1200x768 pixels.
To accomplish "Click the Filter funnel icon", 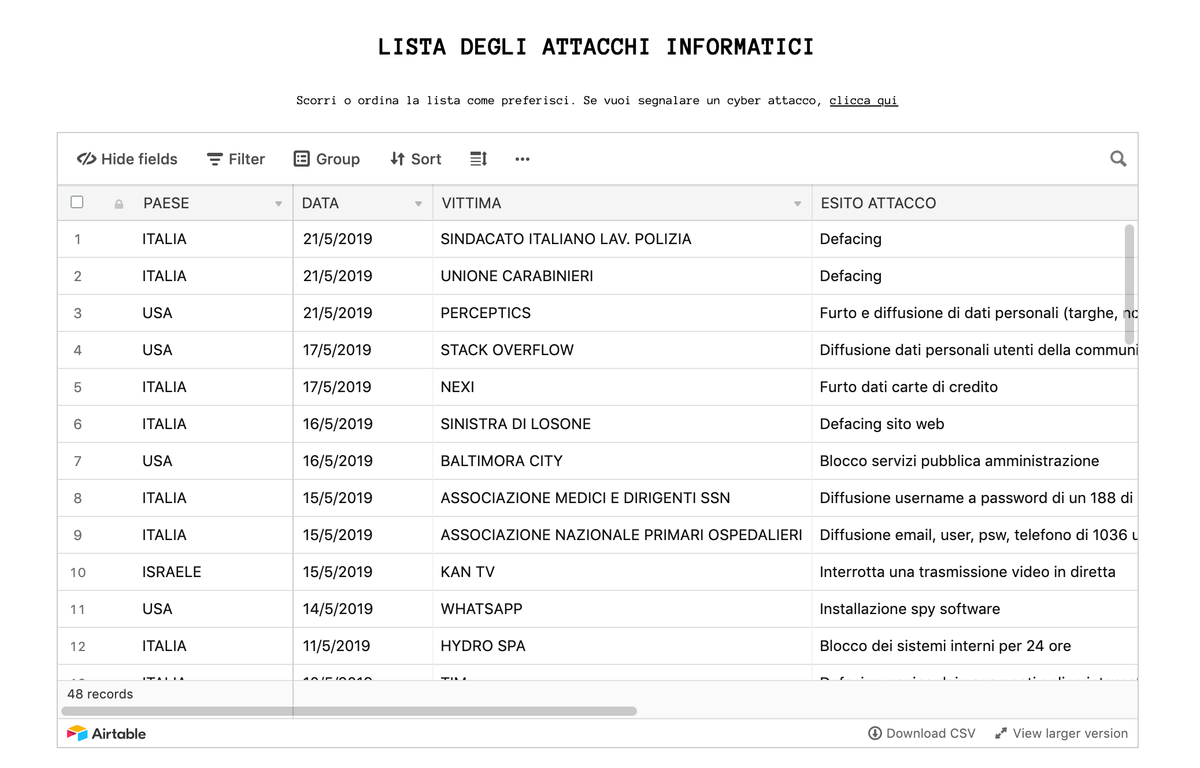I will (x=215, y=158).
